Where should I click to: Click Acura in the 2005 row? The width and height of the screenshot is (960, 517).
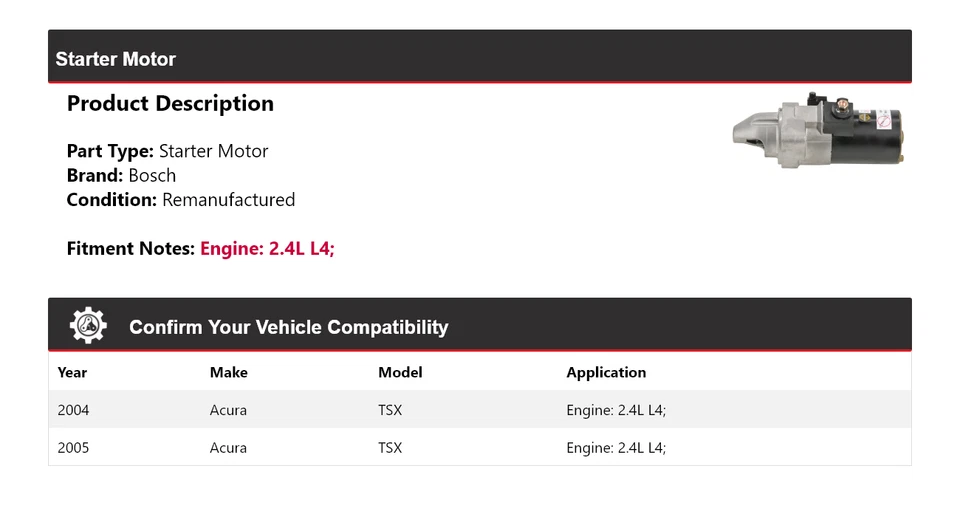pos(228,448)
